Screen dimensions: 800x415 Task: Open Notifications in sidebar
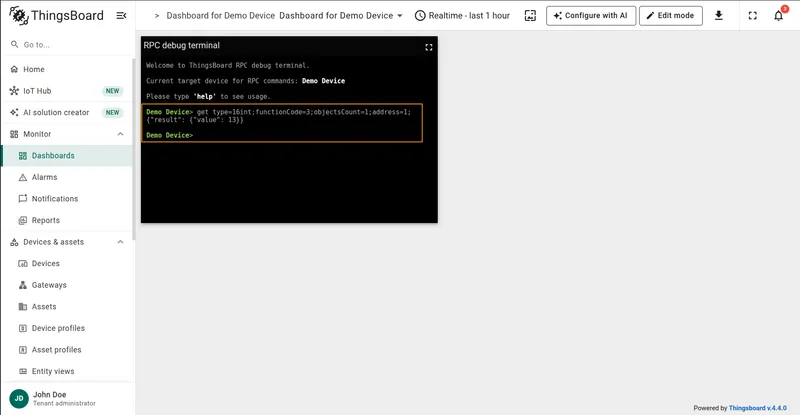coord(67,199)
